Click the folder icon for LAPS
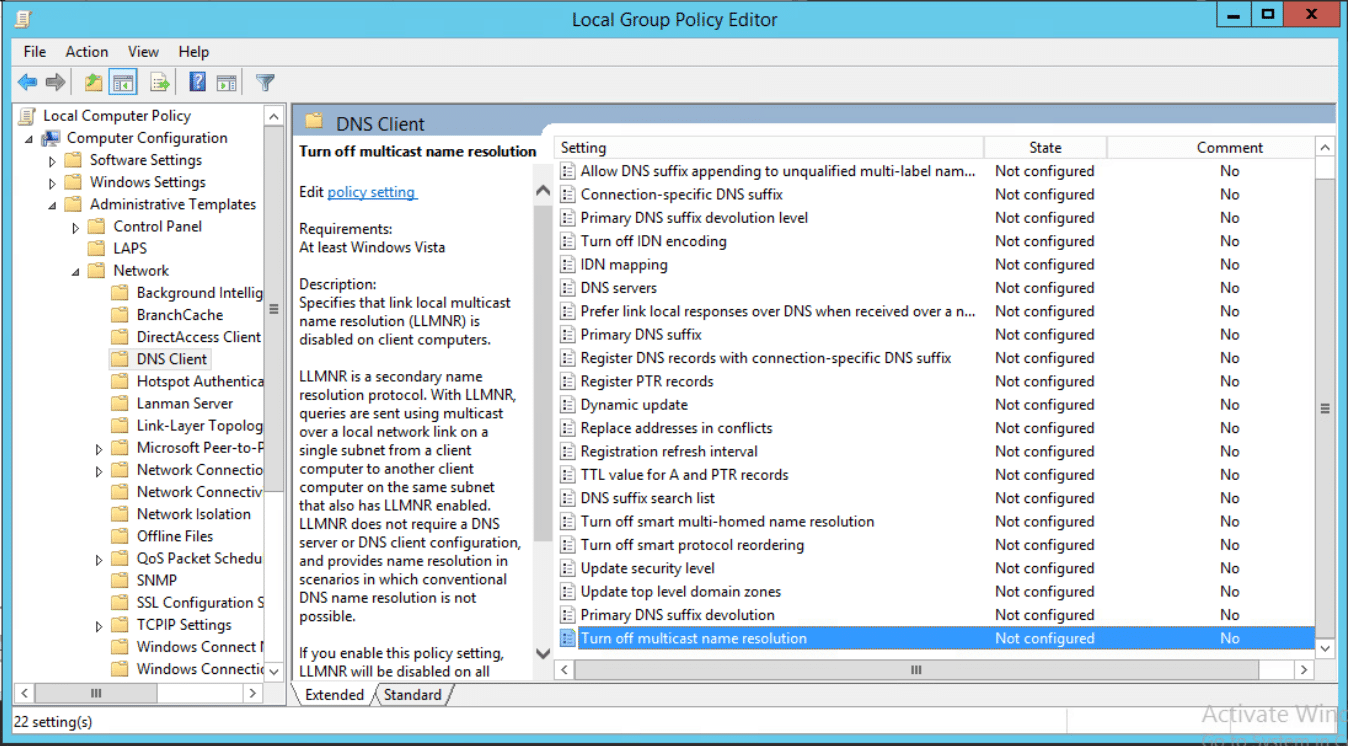1348x746 pixels. pos(96,248)
